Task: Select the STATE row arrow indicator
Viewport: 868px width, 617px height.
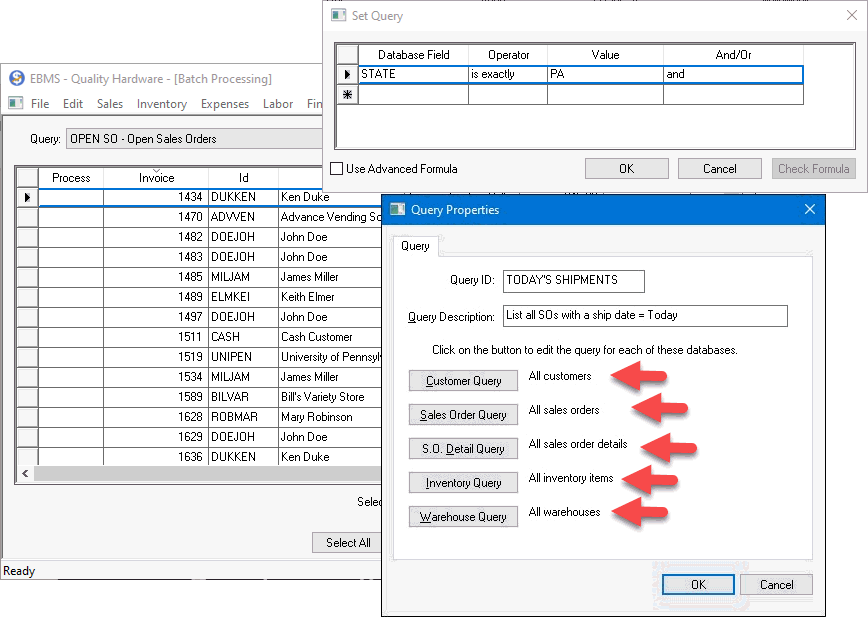Action: click(x=347, y=74)
